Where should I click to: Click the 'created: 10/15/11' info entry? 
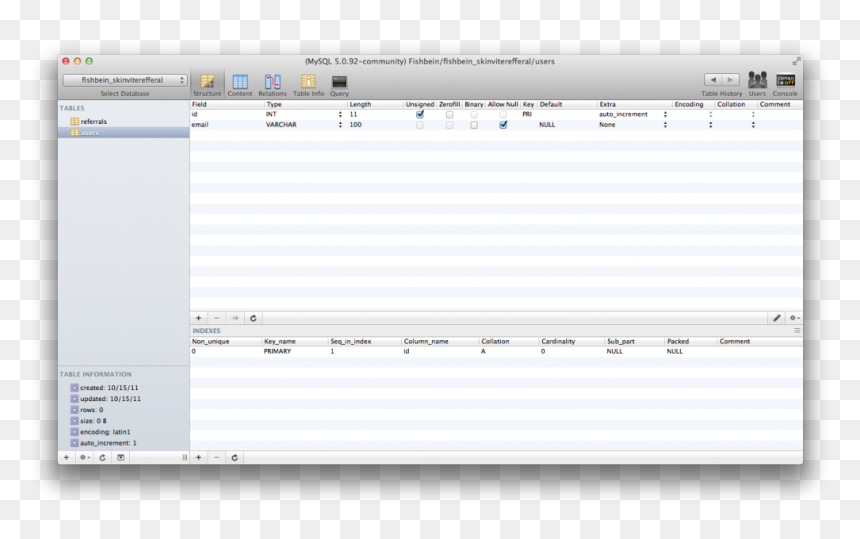tap(109, 388)
